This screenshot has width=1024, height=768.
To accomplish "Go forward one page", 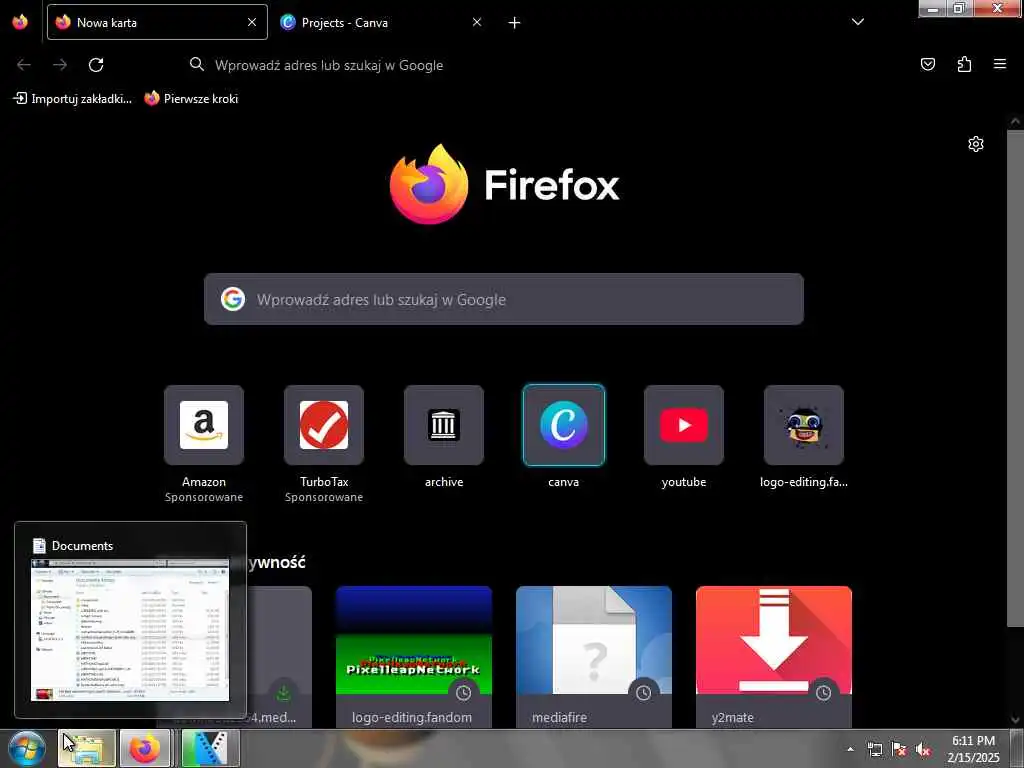I will coord(60,65).
